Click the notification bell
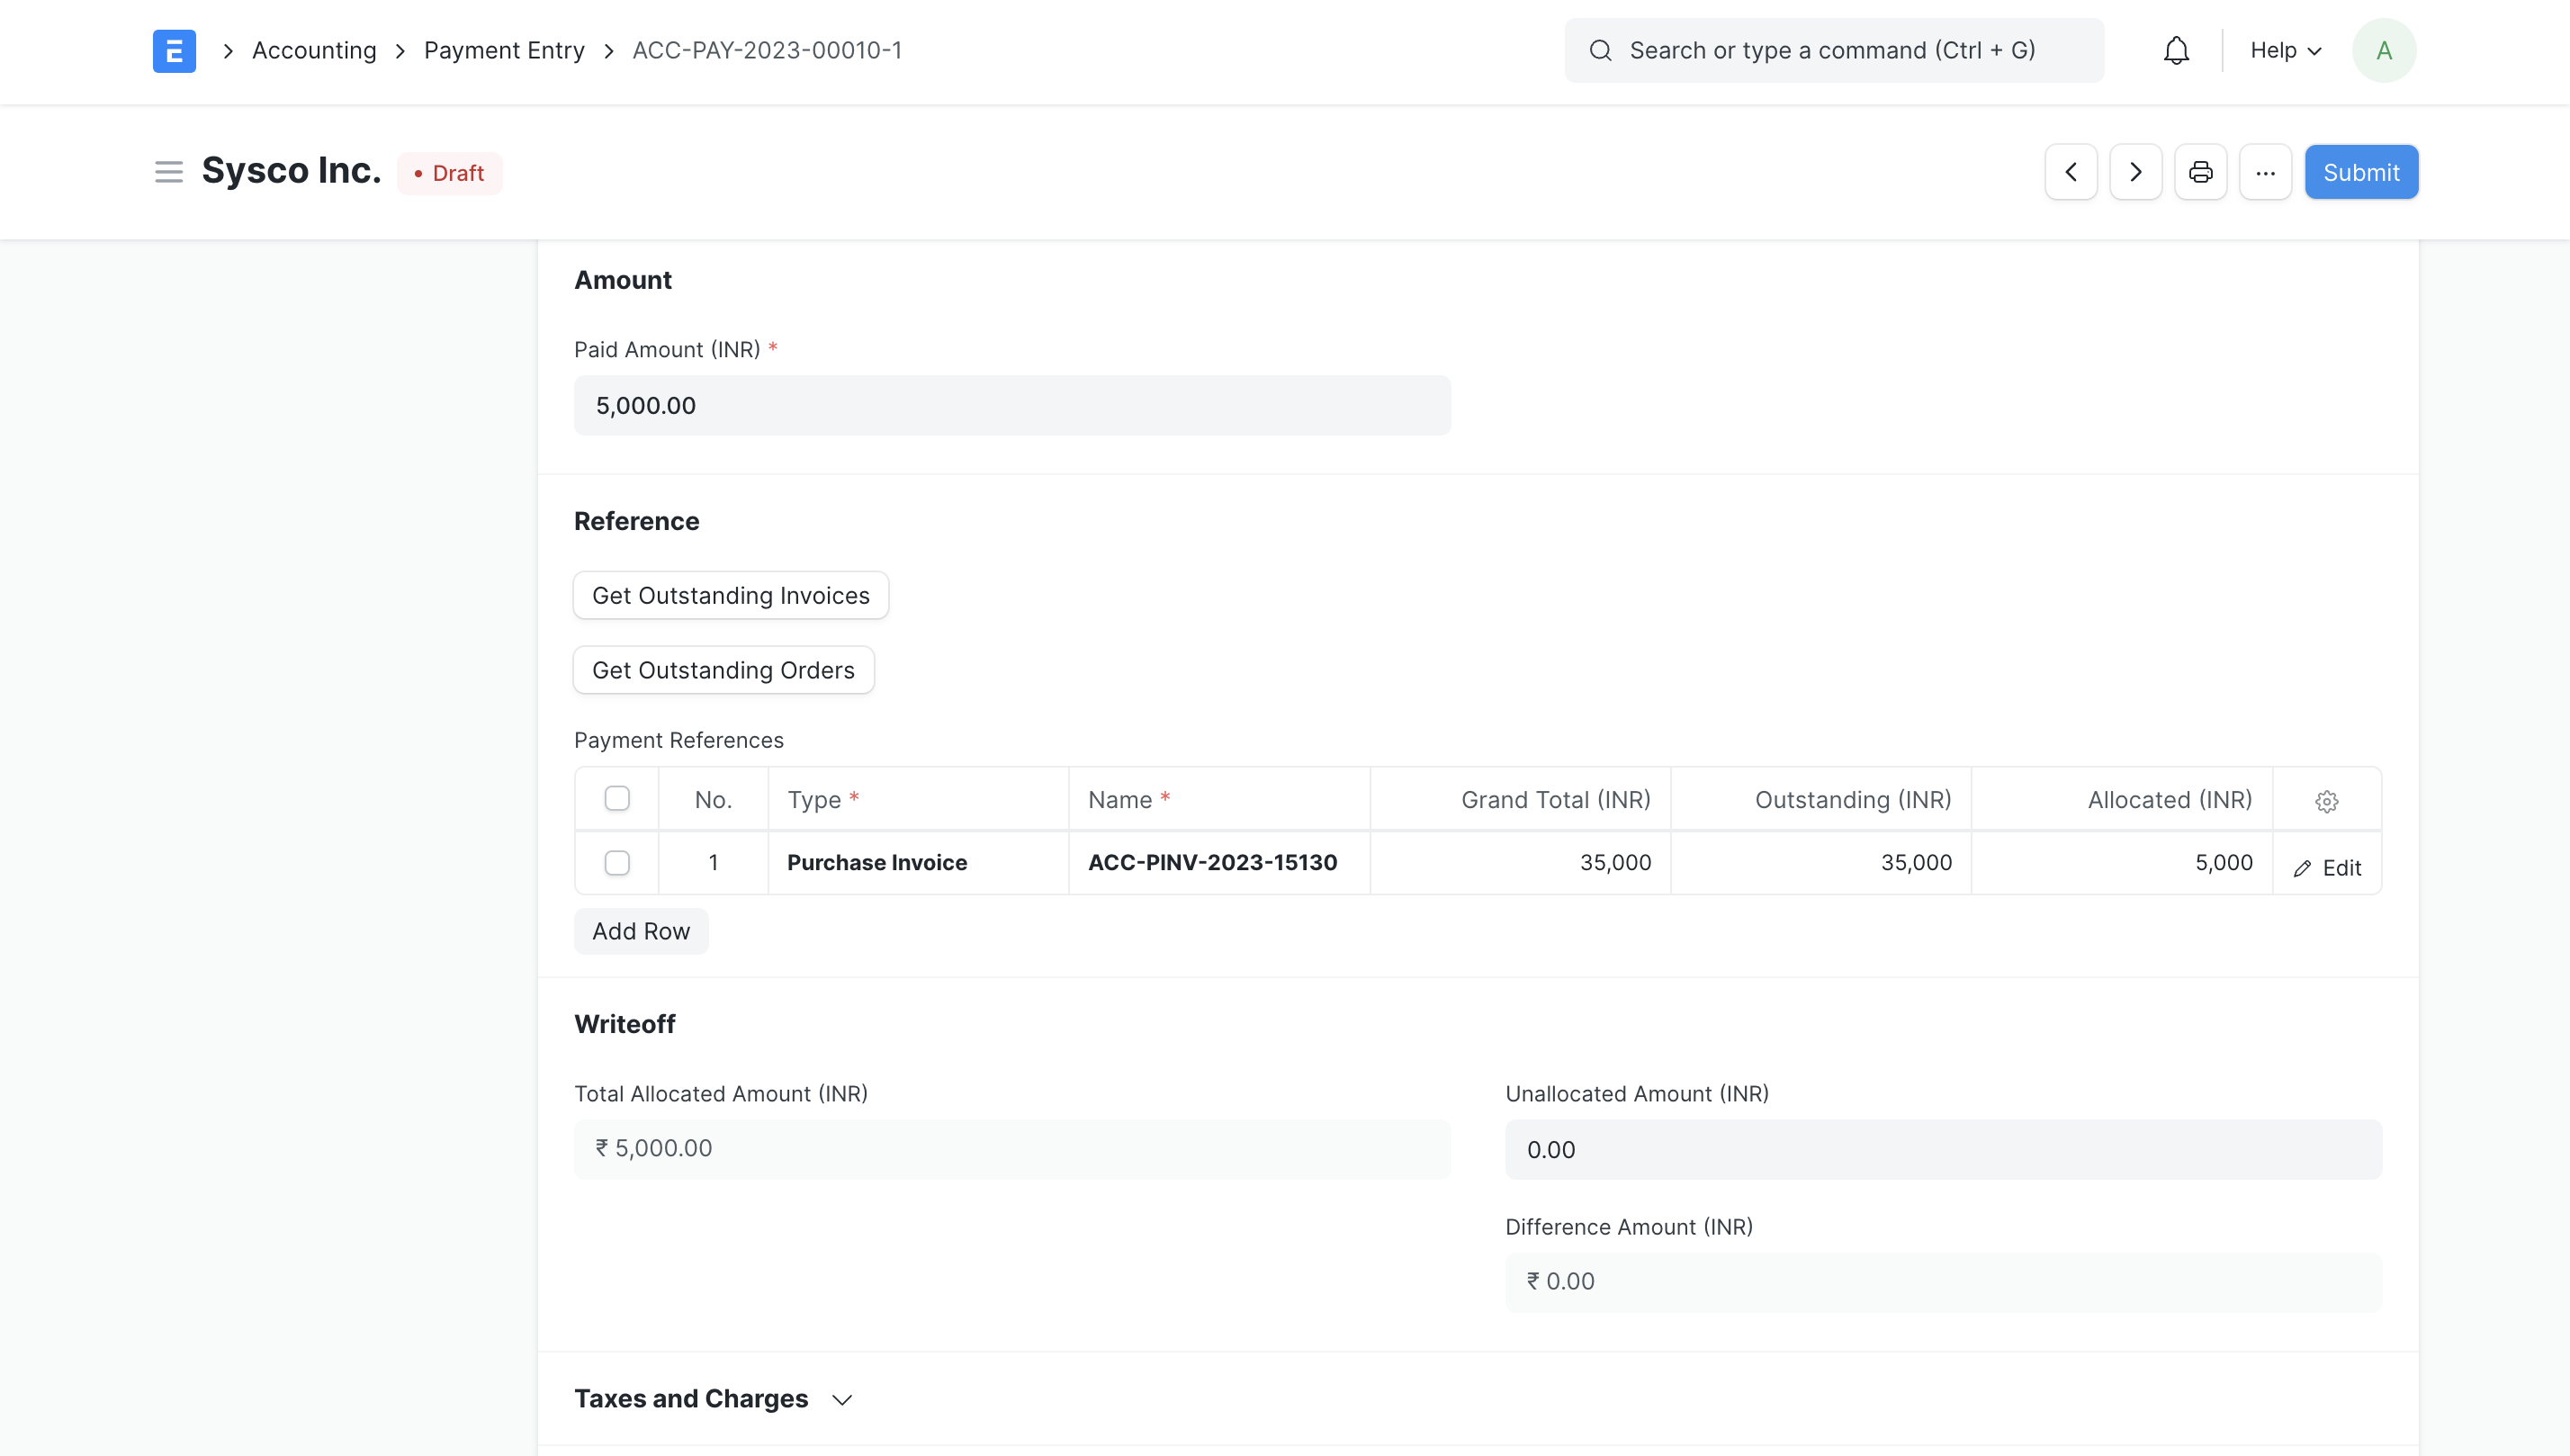The width and height of the screenshot is (2570, 1456). click(x=2176, y=50)
